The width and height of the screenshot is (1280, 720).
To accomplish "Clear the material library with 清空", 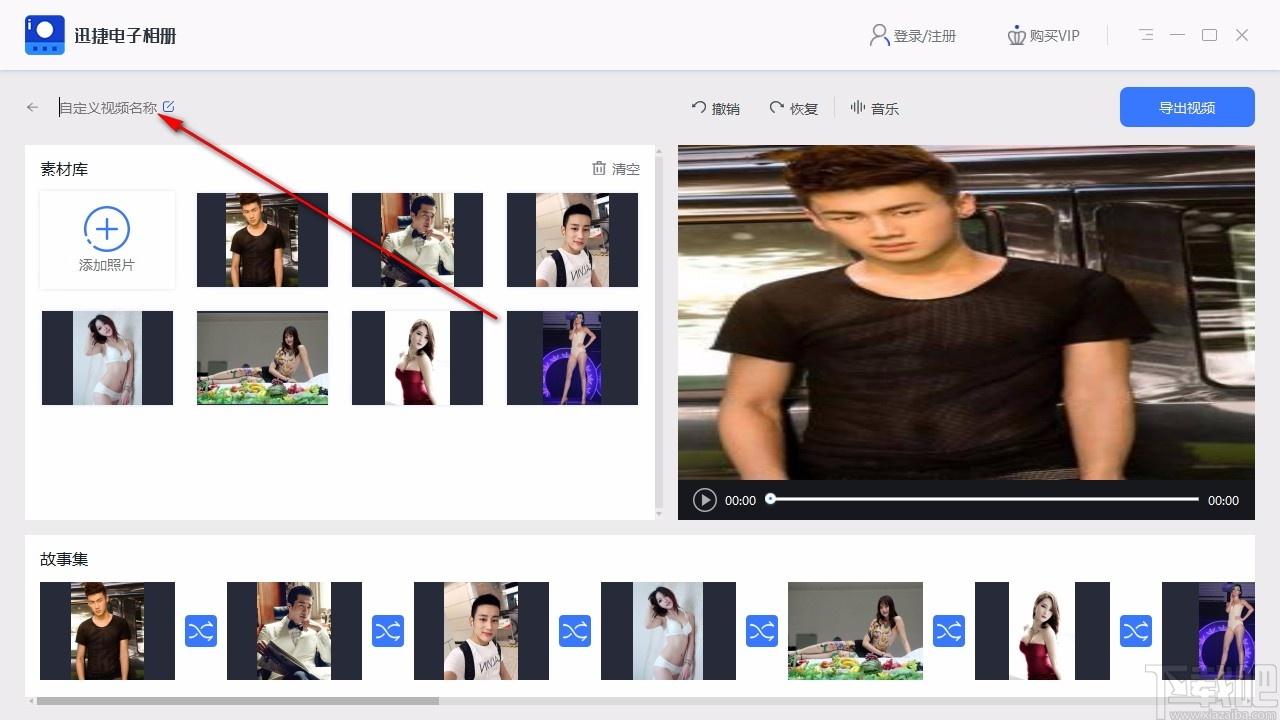I will point(616,169).
